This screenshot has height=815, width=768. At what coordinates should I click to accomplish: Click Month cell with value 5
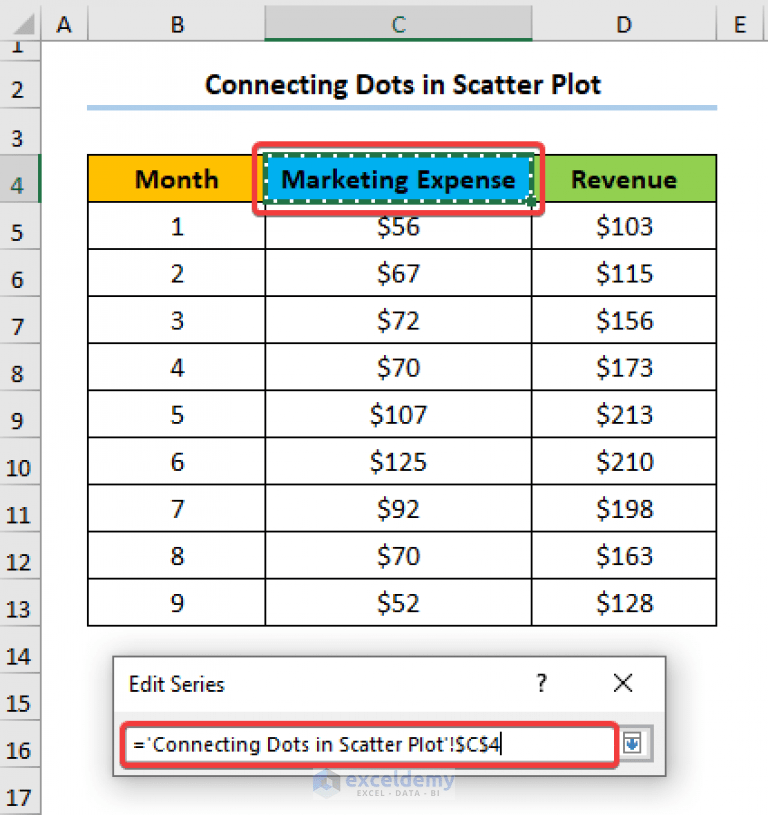point(177,414)
